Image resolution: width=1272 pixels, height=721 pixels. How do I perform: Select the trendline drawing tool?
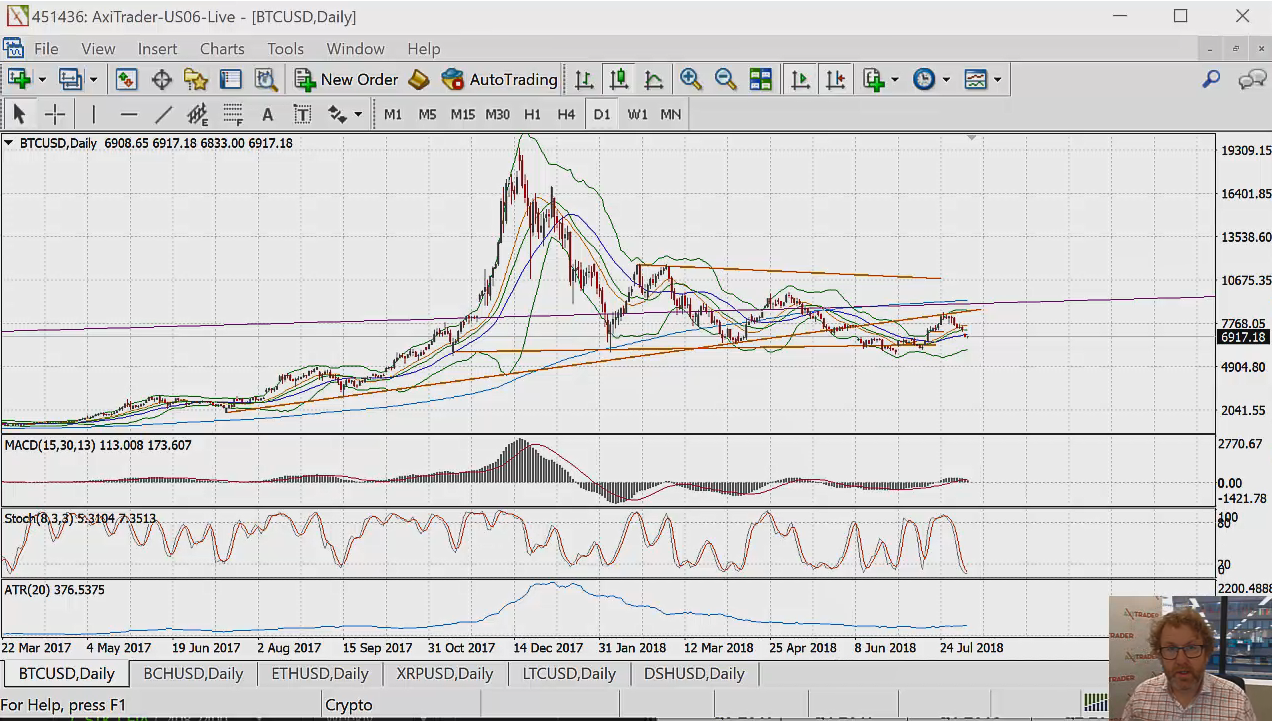163,114
